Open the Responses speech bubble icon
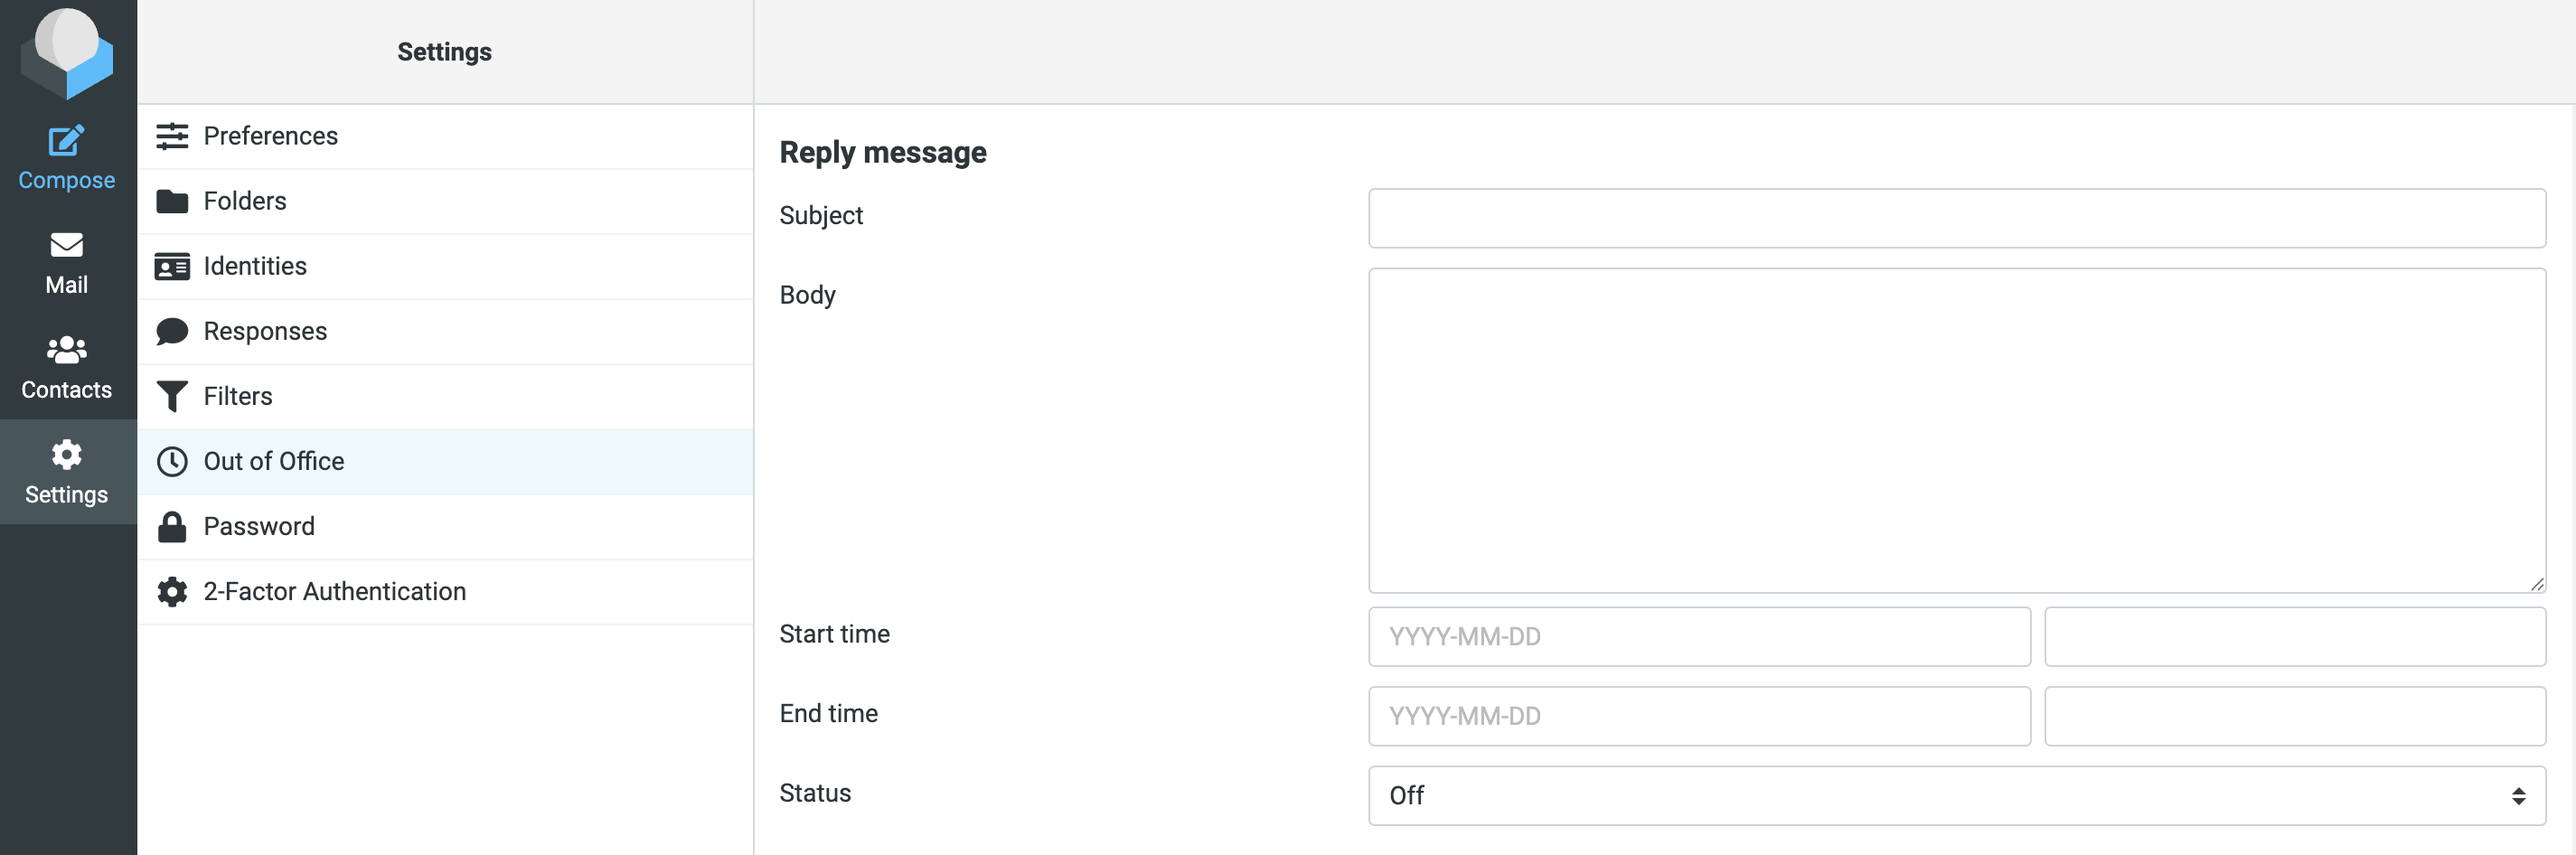Viewport: 2576px width, 855px height. pos(172,331)
